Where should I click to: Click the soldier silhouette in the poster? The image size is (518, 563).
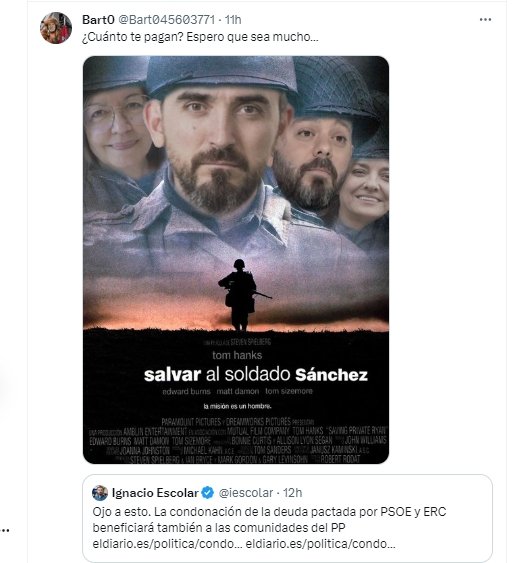(241, 294)
